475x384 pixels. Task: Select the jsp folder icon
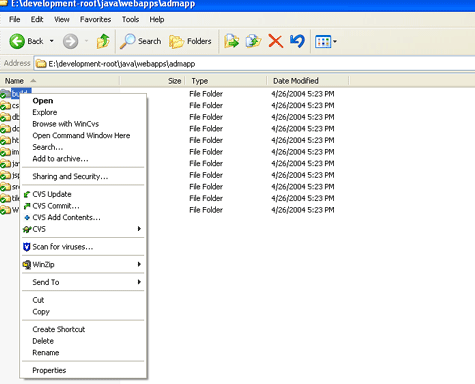click(x=5, y=175)
